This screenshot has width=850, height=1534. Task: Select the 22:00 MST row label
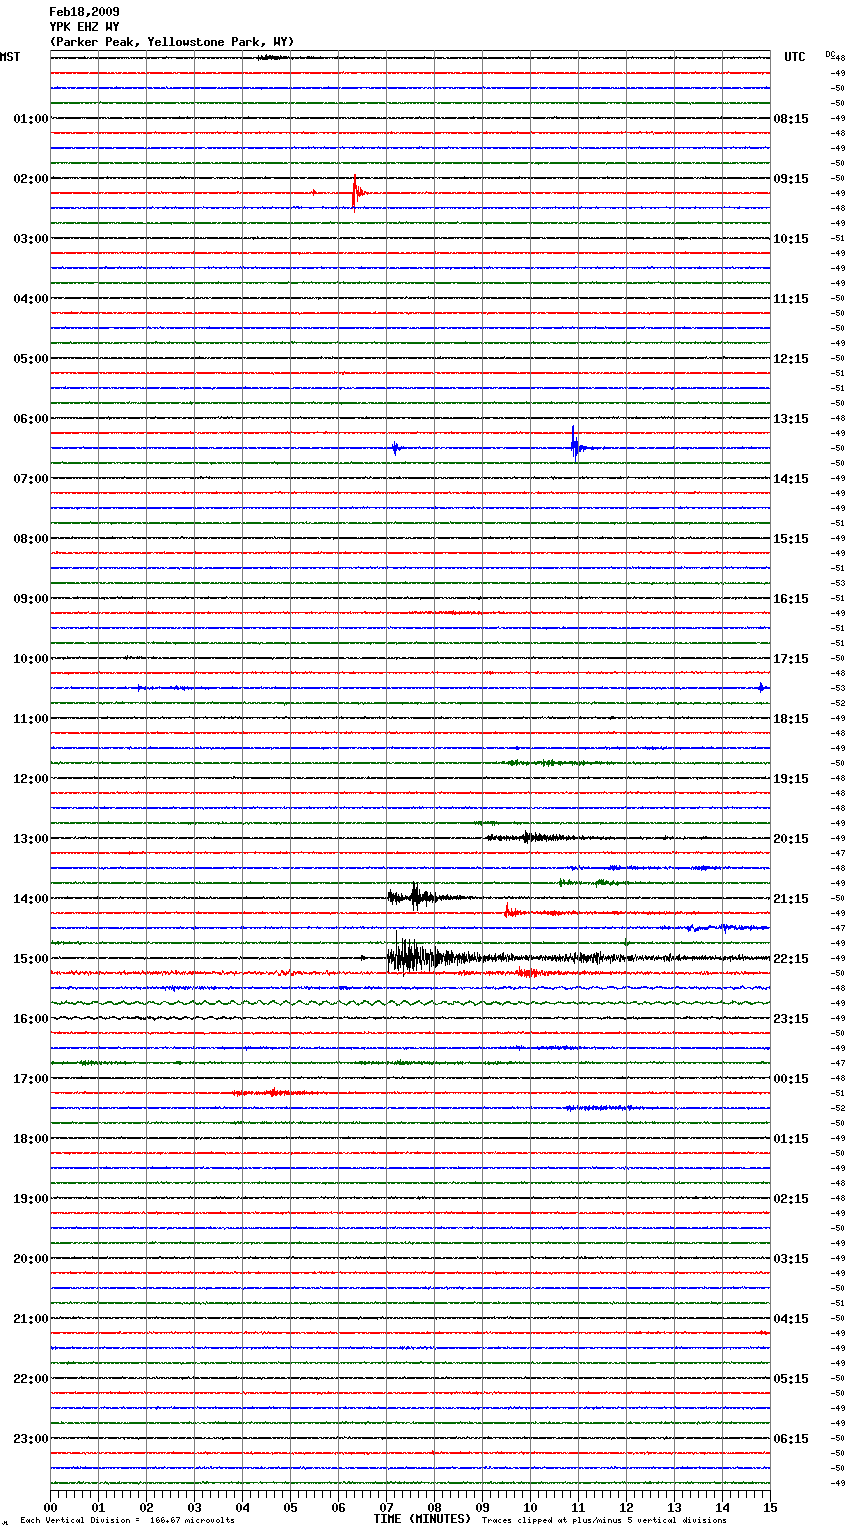coord(31,1379)
